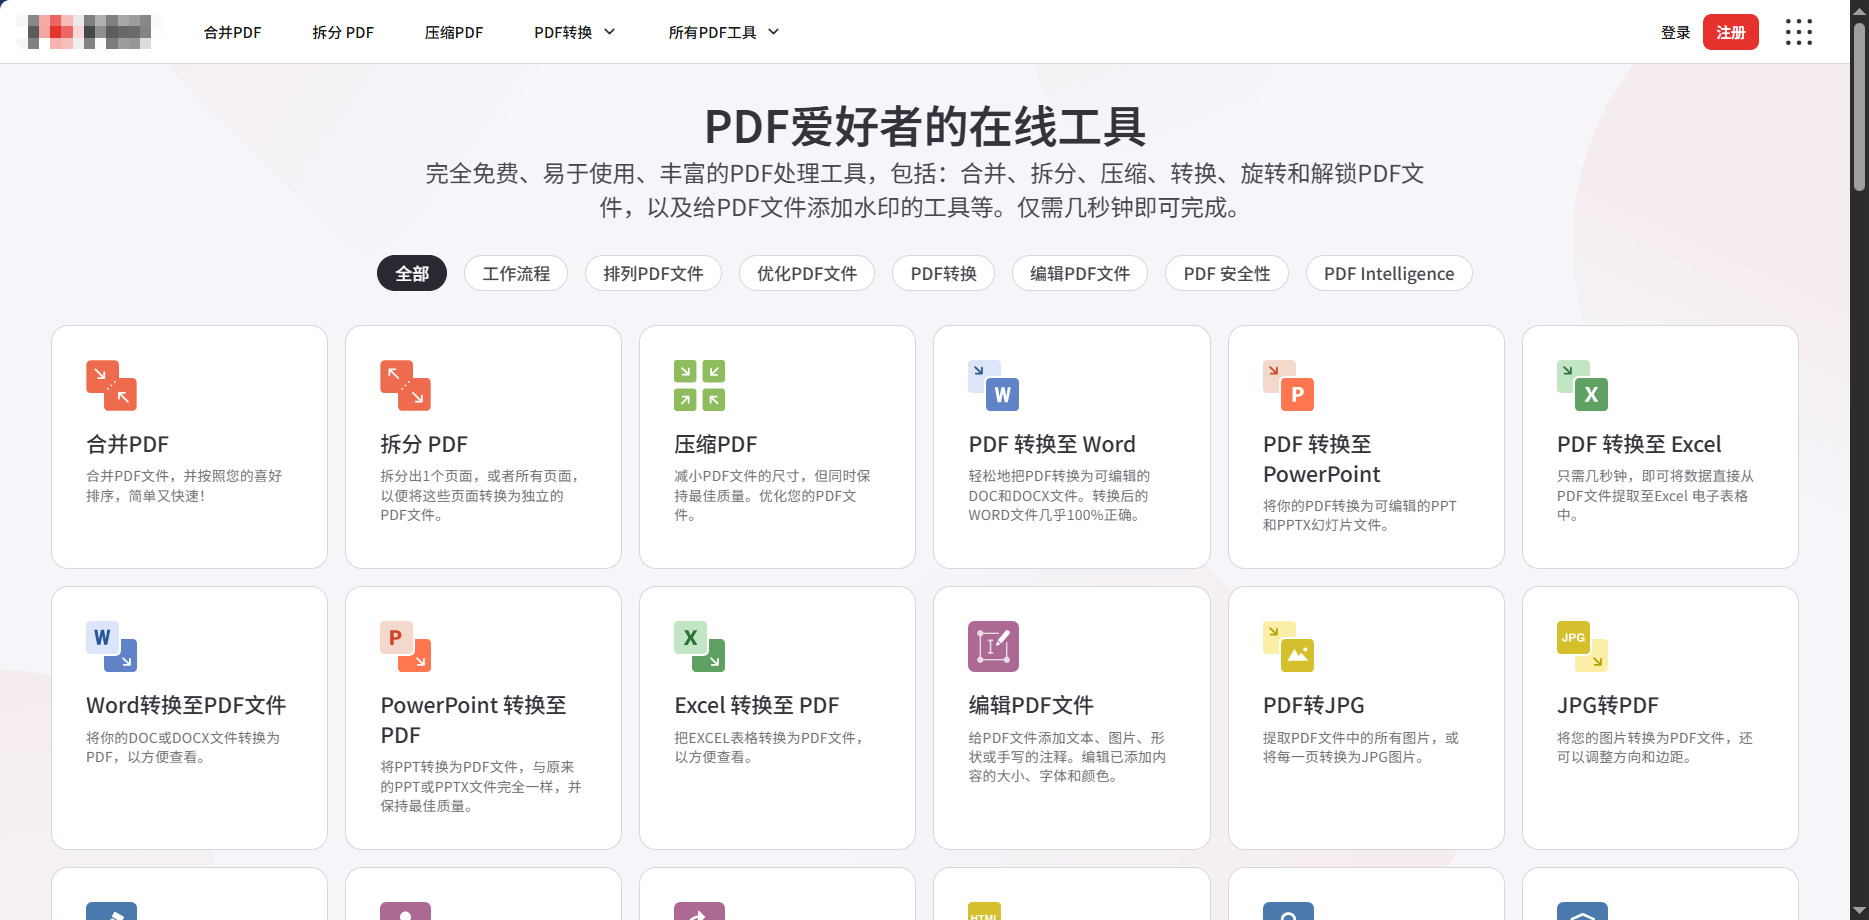Screen dimensions: 1869x920
Task: Open the PDF 转换至 PowerPoint card title
Action: 1322,459
